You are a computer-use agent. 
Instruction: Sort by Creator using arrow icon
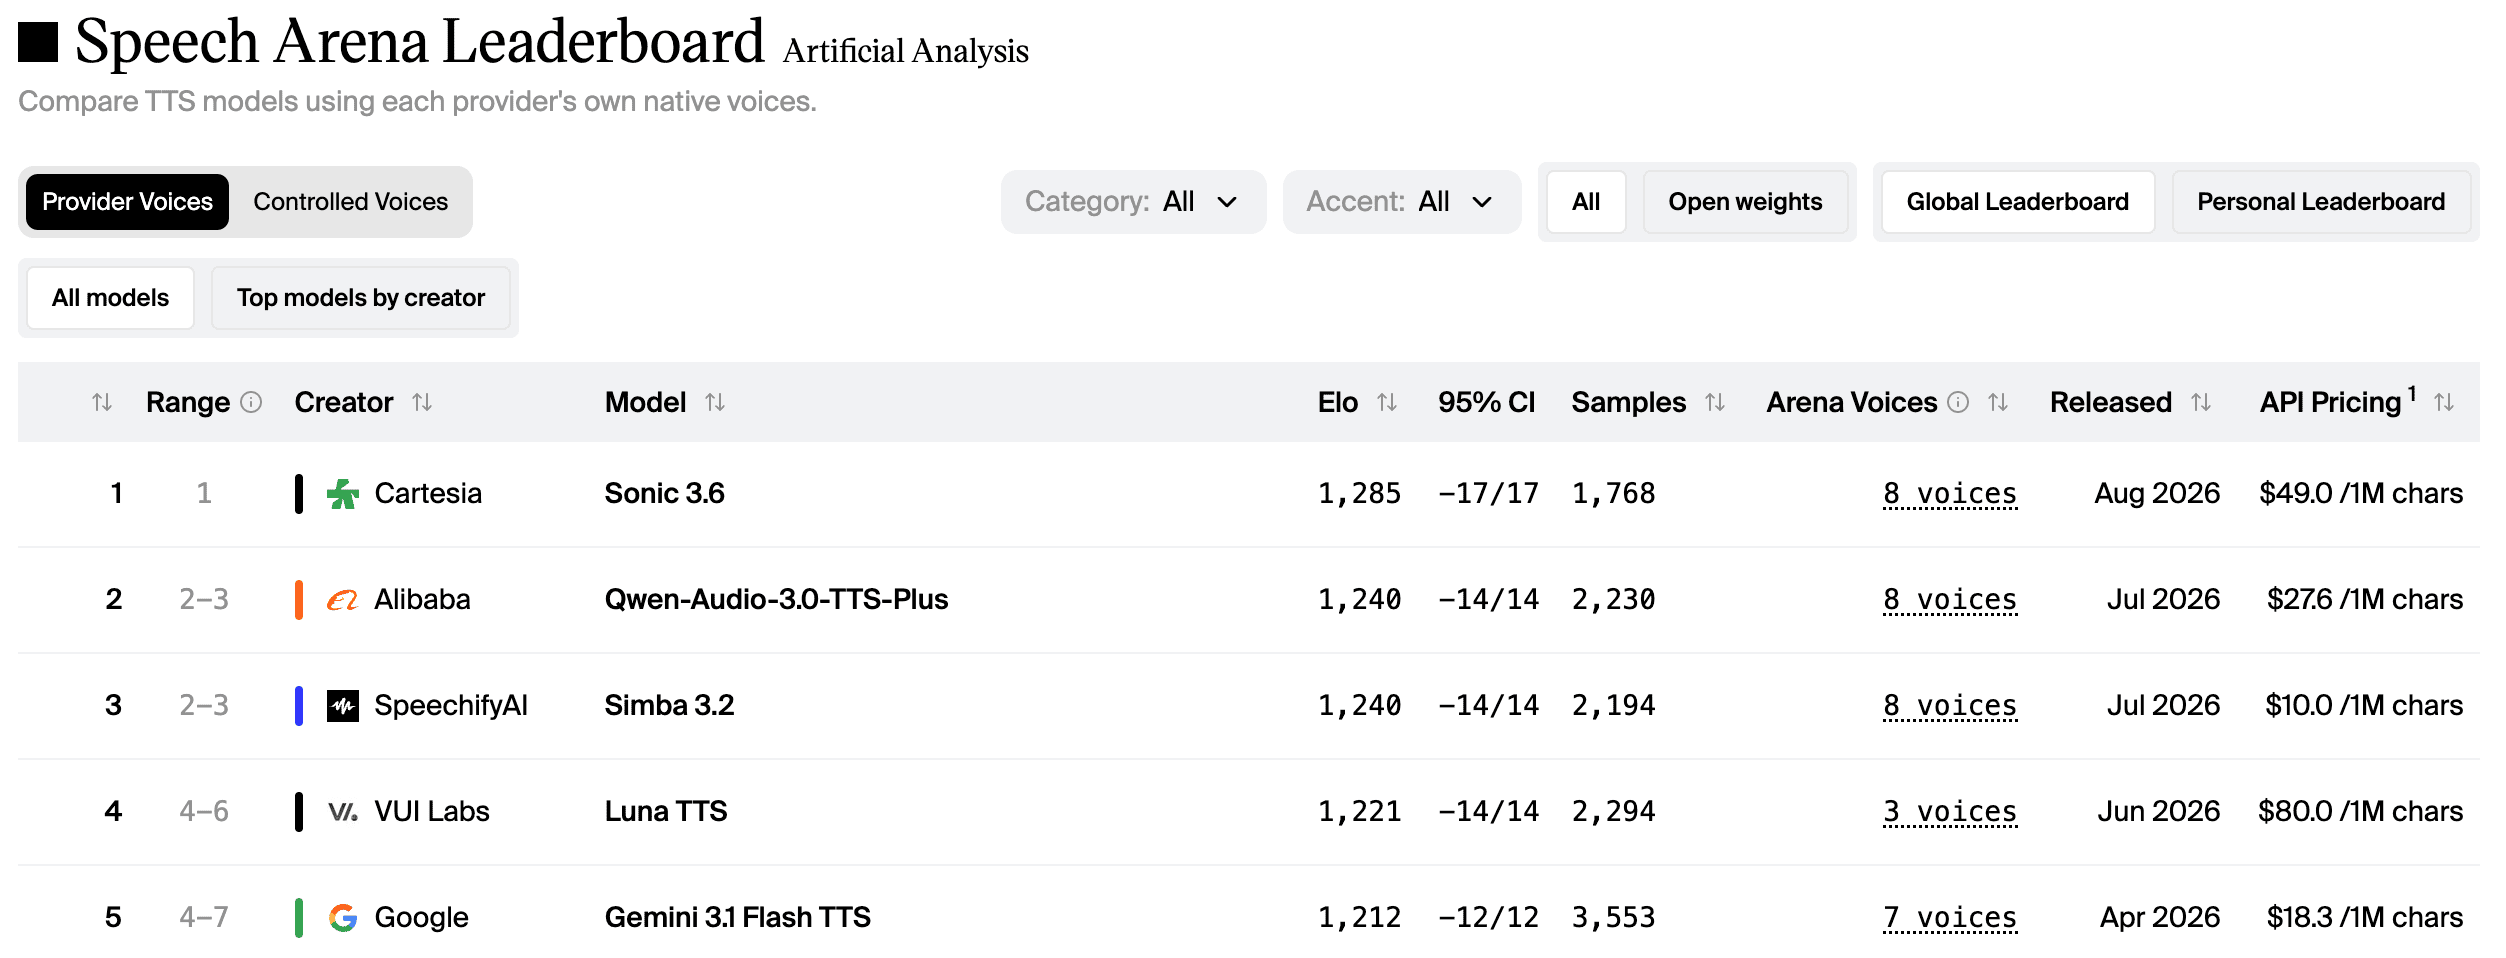(x=422, y=402)
